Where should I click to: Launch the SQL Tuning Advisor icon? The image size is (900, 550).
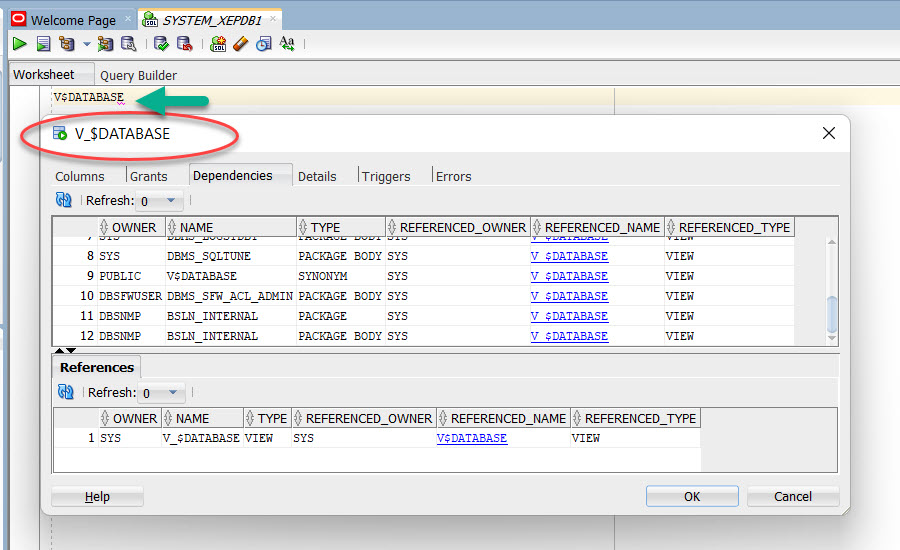129,44
